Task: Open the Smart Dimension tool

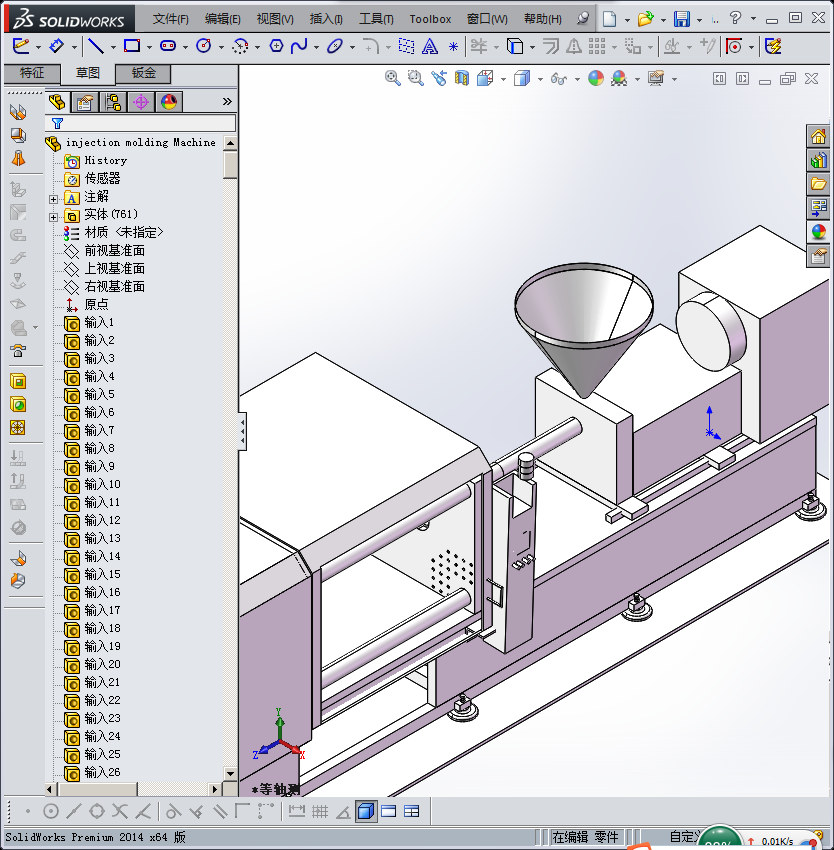Action: [57, 46]
